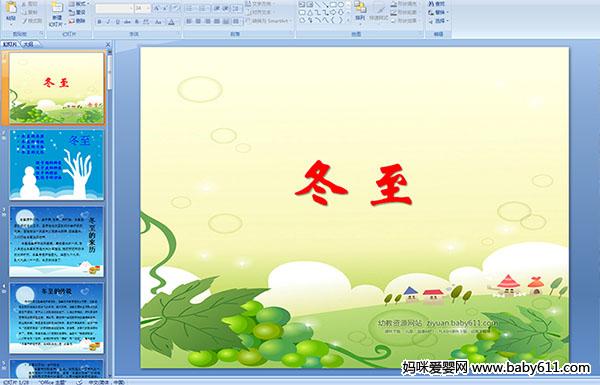Open the font name combo box
Viewport: 600px width, 385px height.
pyautogui.click(x=114, y=8)
